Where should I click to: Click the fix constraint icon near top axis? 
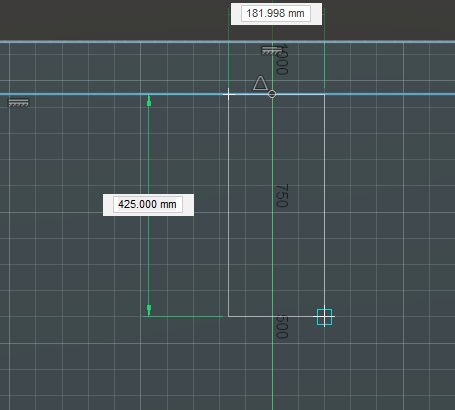[x=271, y=51]
